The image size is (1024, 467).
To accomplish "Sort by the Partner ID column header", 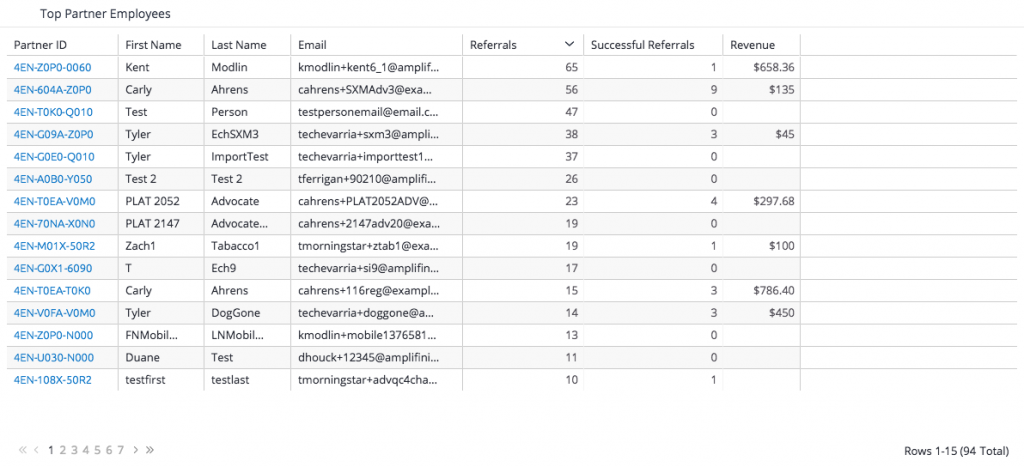I will coord(41,45).
